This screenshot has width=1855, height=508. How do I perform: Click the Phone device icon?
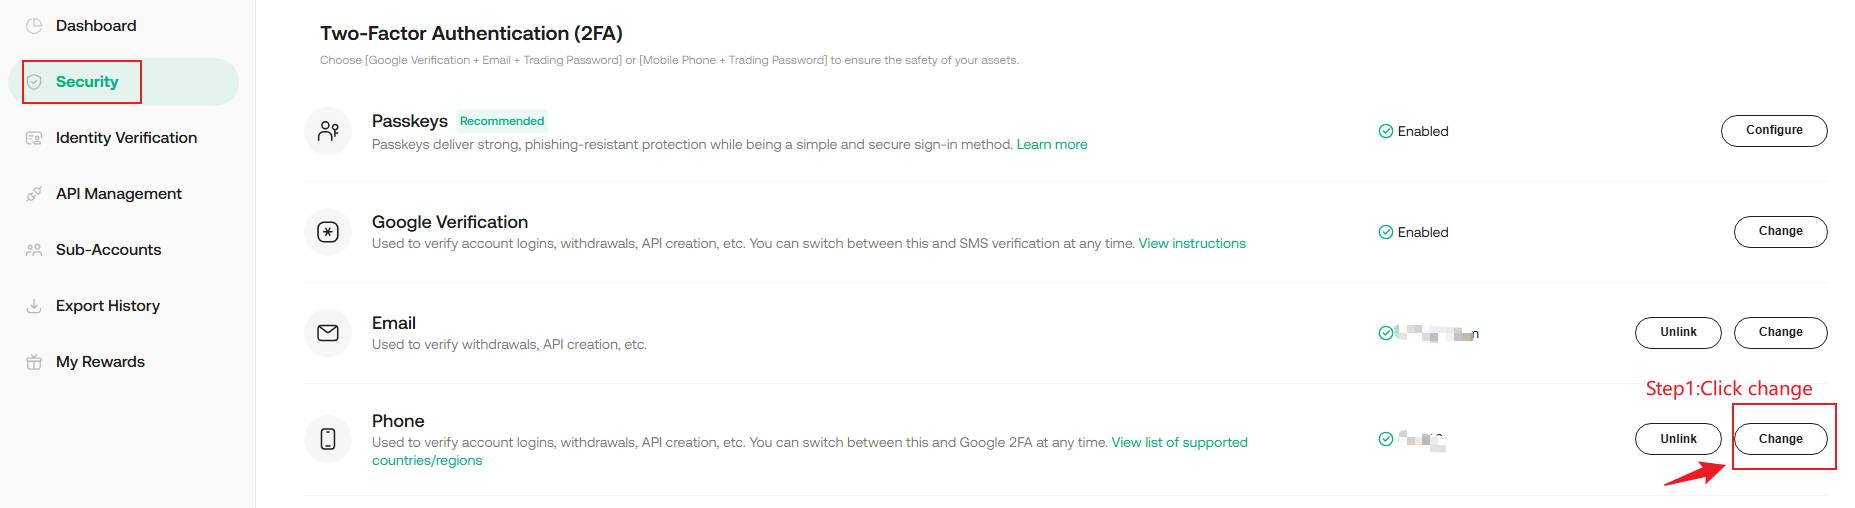pos(328,439)
